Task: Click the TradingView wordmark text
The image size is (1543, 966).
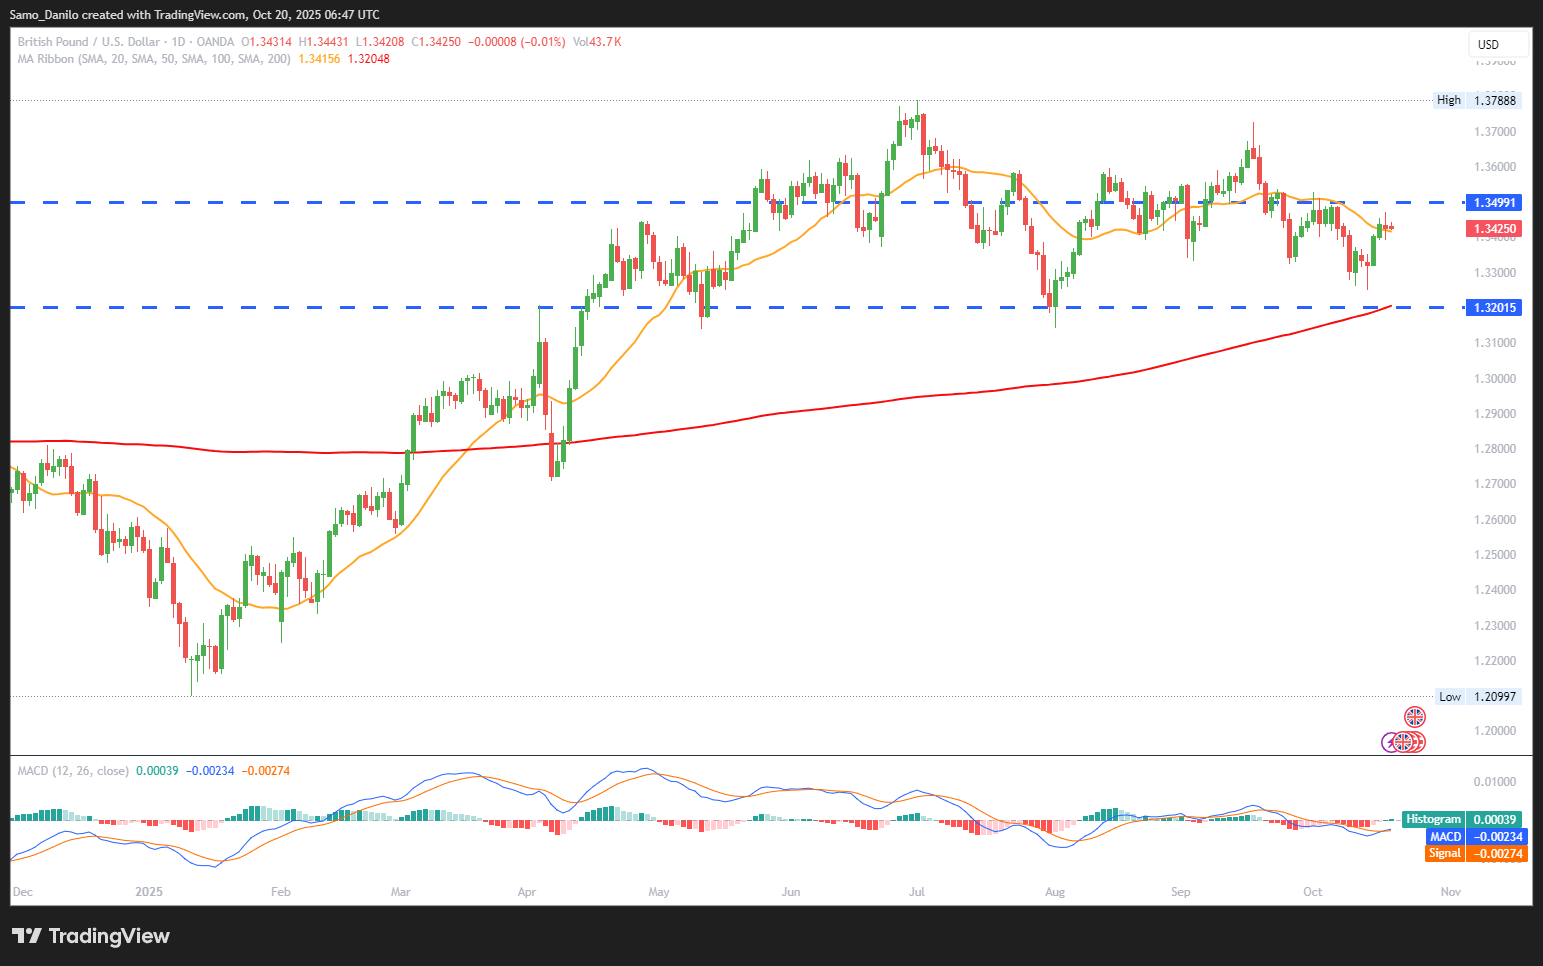Action: 109,936
